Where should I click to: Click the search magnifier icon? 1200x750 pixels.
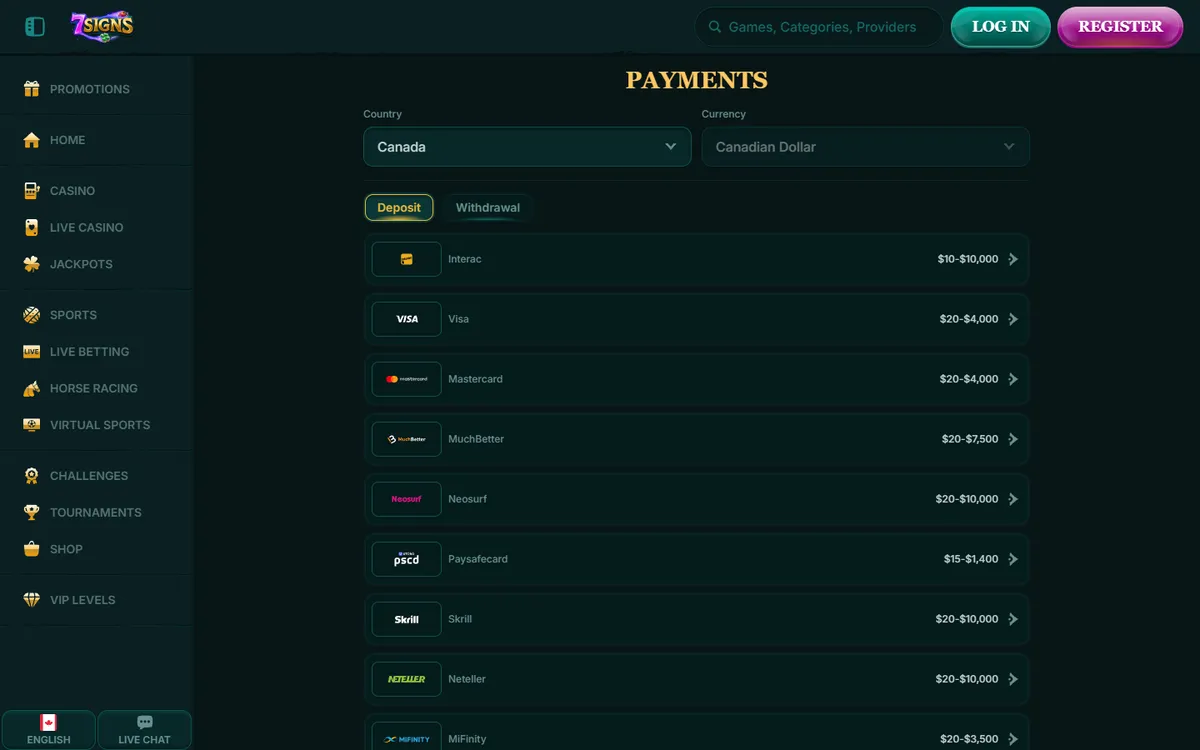tap(715, 27)
